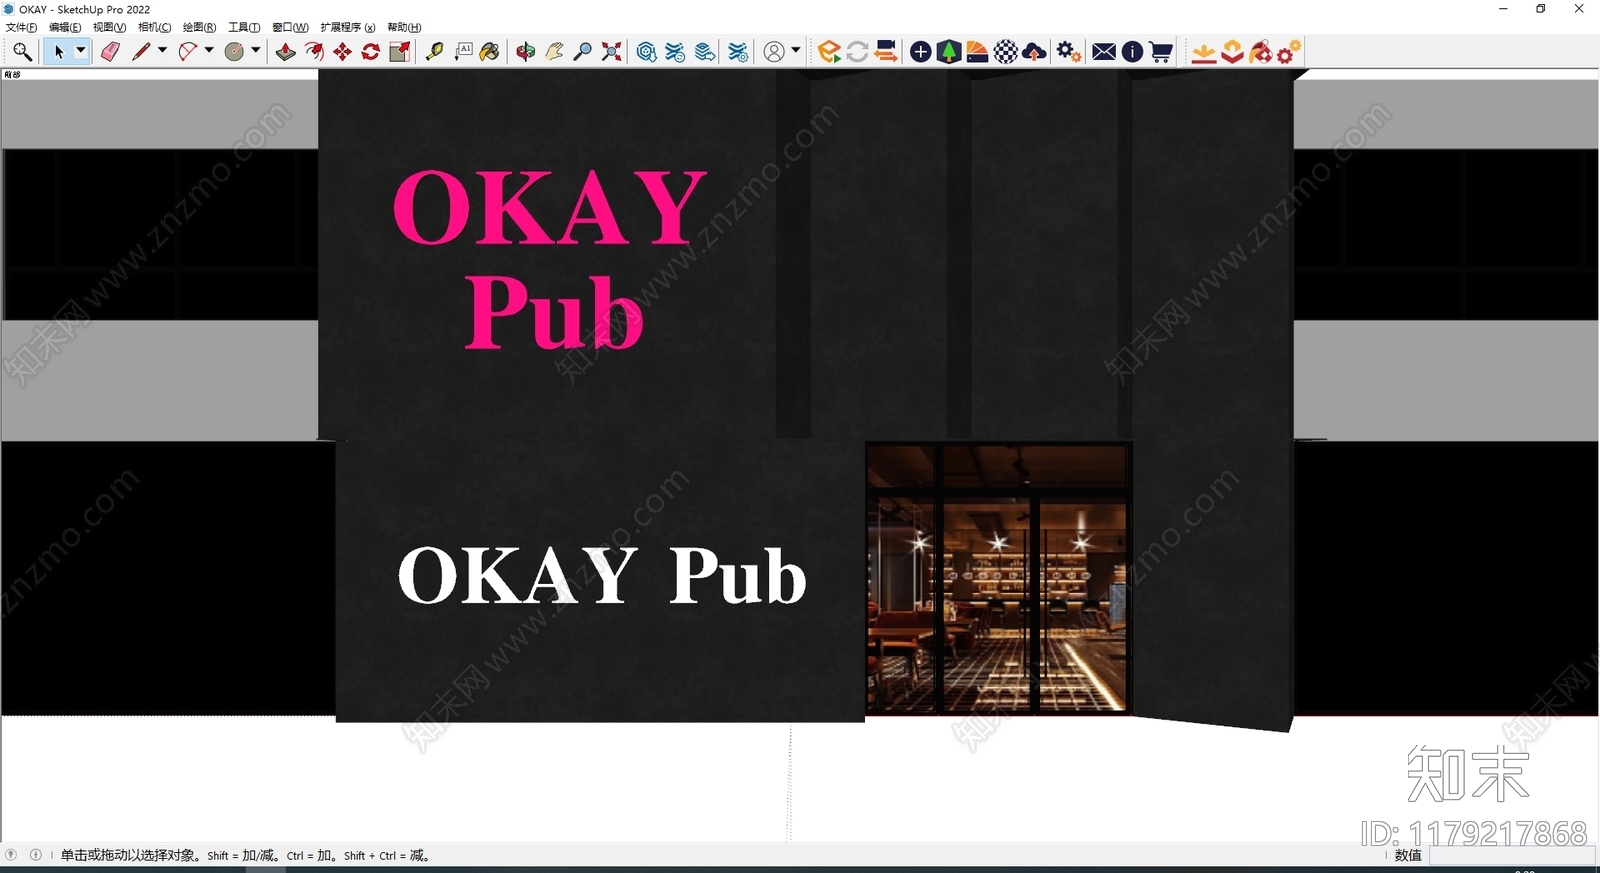Click the envelope feedback icon
Screen dimensions: 1600x873
[x=1104, y=52]
